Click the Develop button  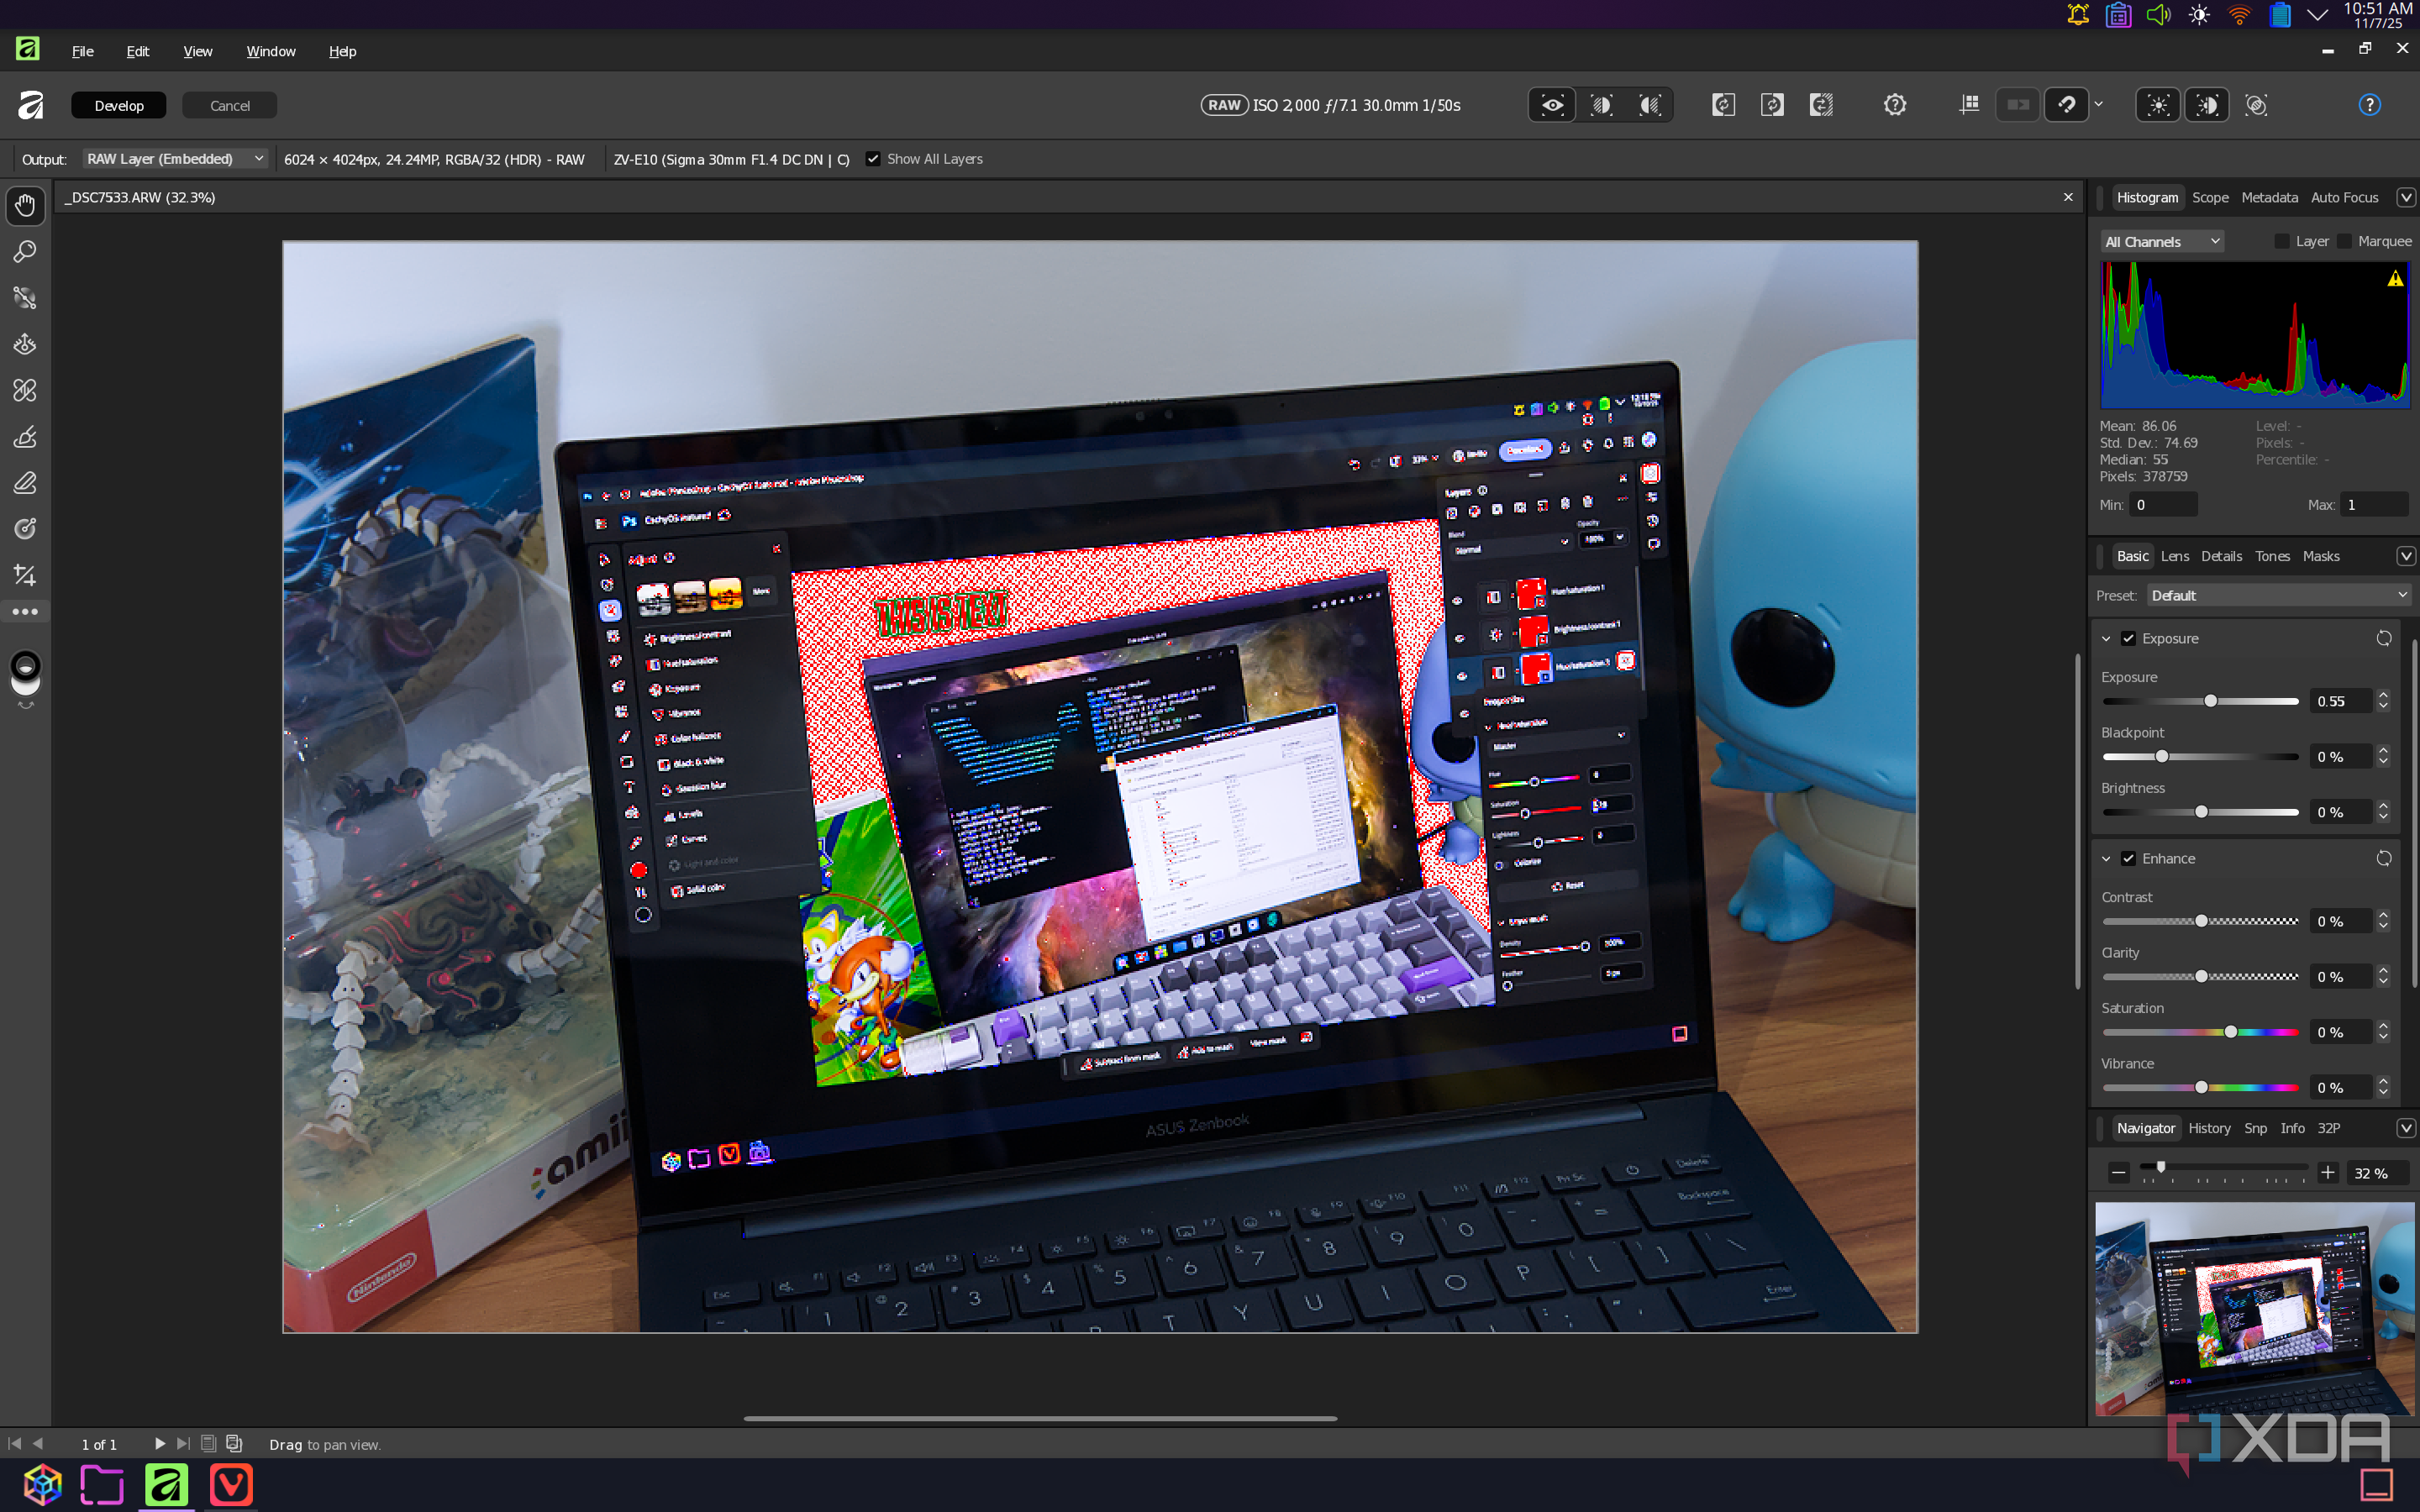(118, 105)
